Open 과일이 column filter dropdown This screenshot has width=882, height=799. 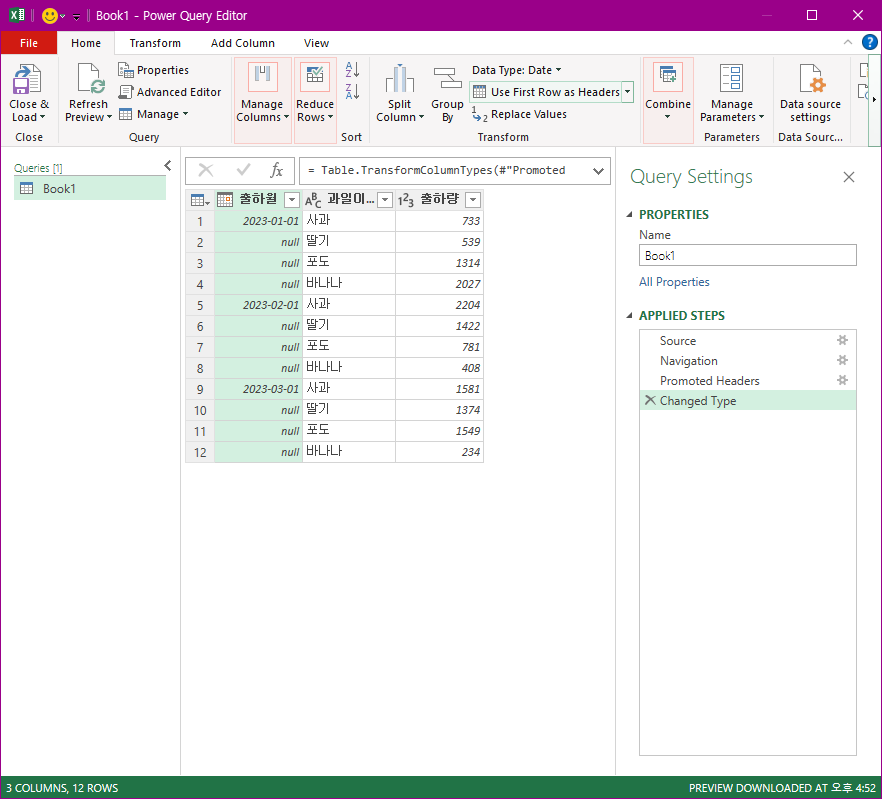pyautogui.click(x=385, y=200)
